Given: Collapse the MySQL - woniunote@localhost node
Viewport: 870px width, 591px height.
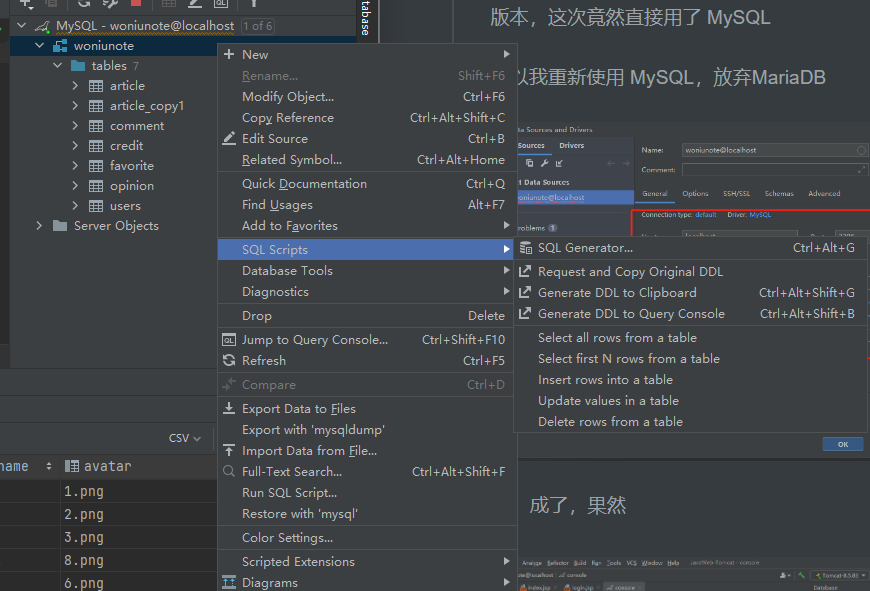Looking at the screenshot, I should [21, 26].
